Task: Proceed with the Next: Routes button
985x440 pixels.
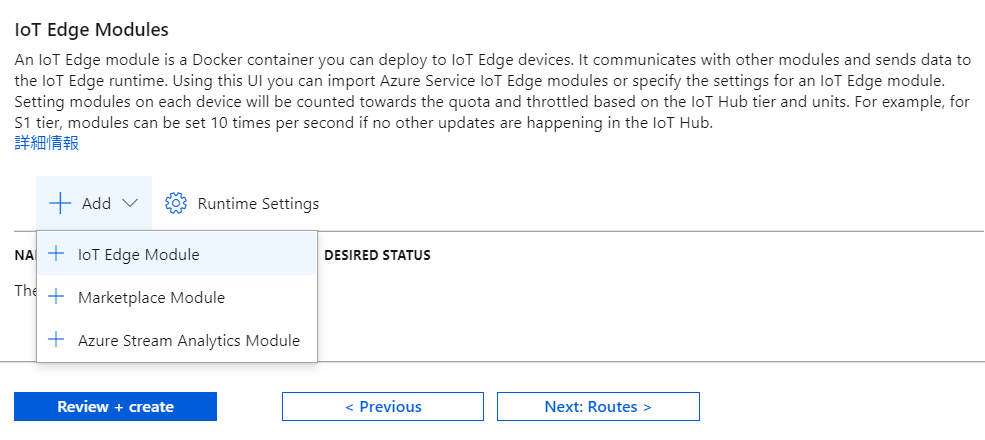Action: (x=598, y=407)
